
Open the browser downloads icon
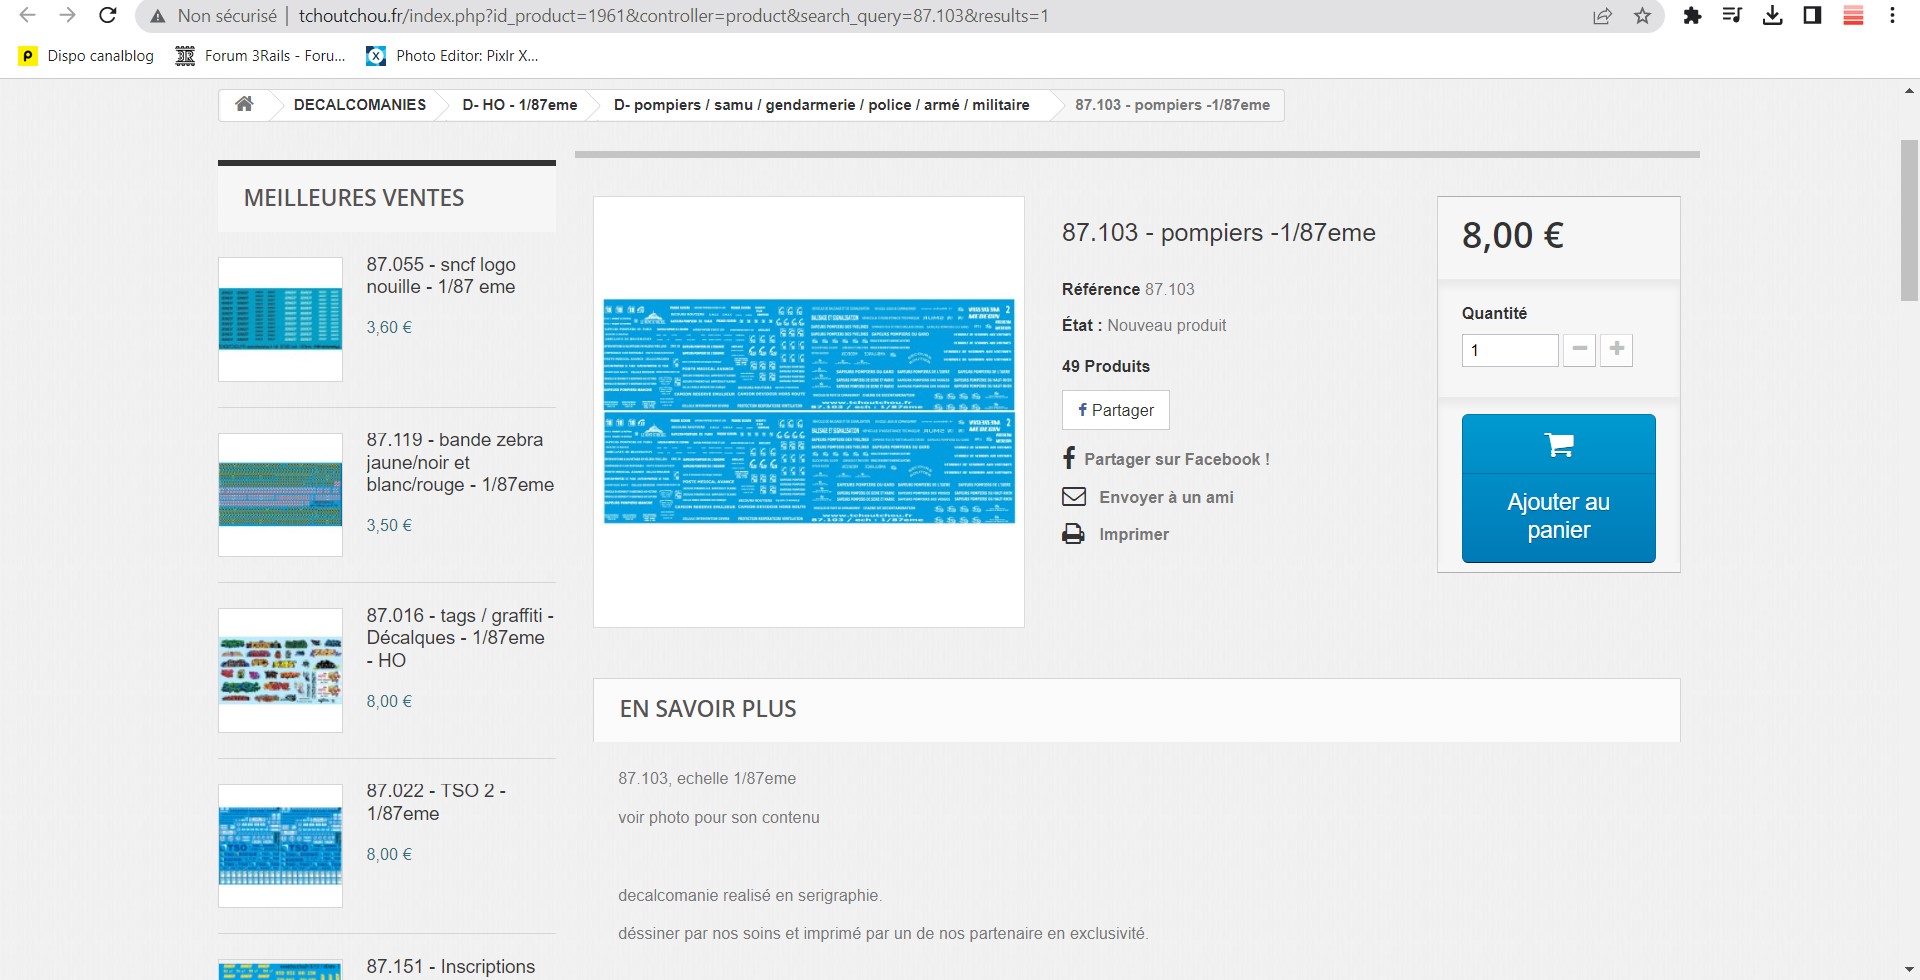(1772, 16)
